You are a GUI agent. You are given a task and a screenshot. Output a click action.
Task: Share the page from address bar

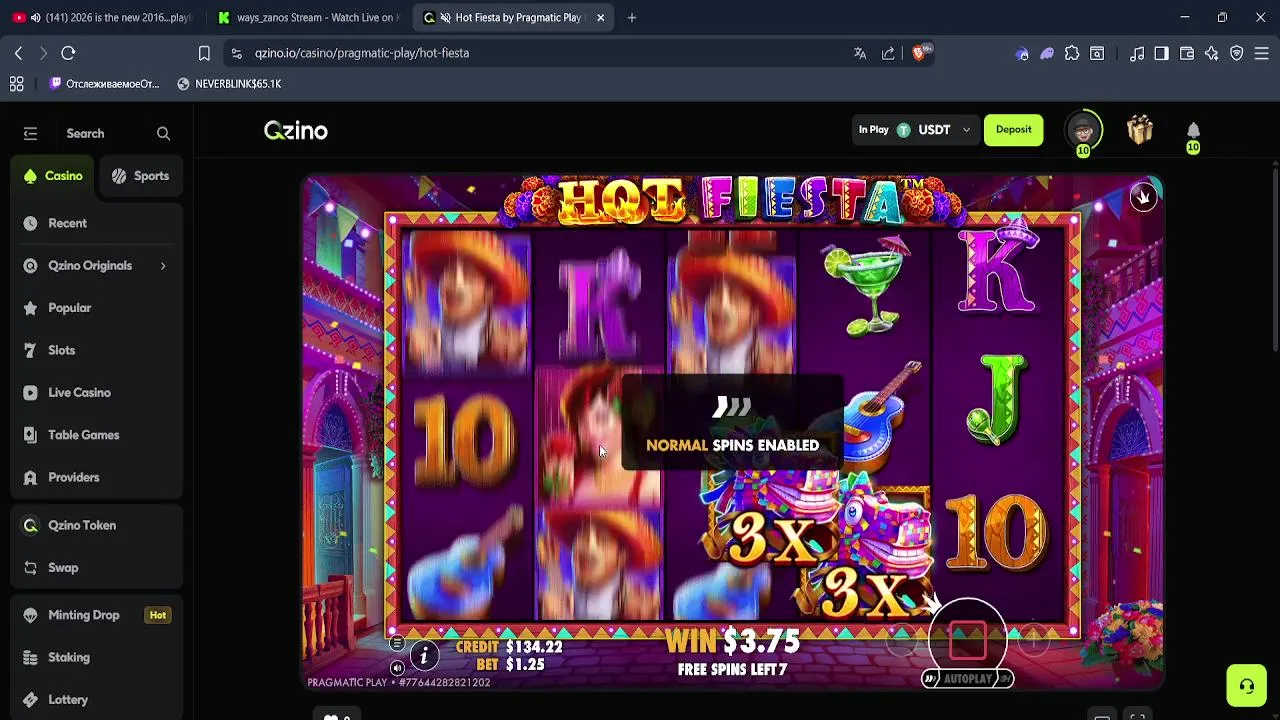888,53
